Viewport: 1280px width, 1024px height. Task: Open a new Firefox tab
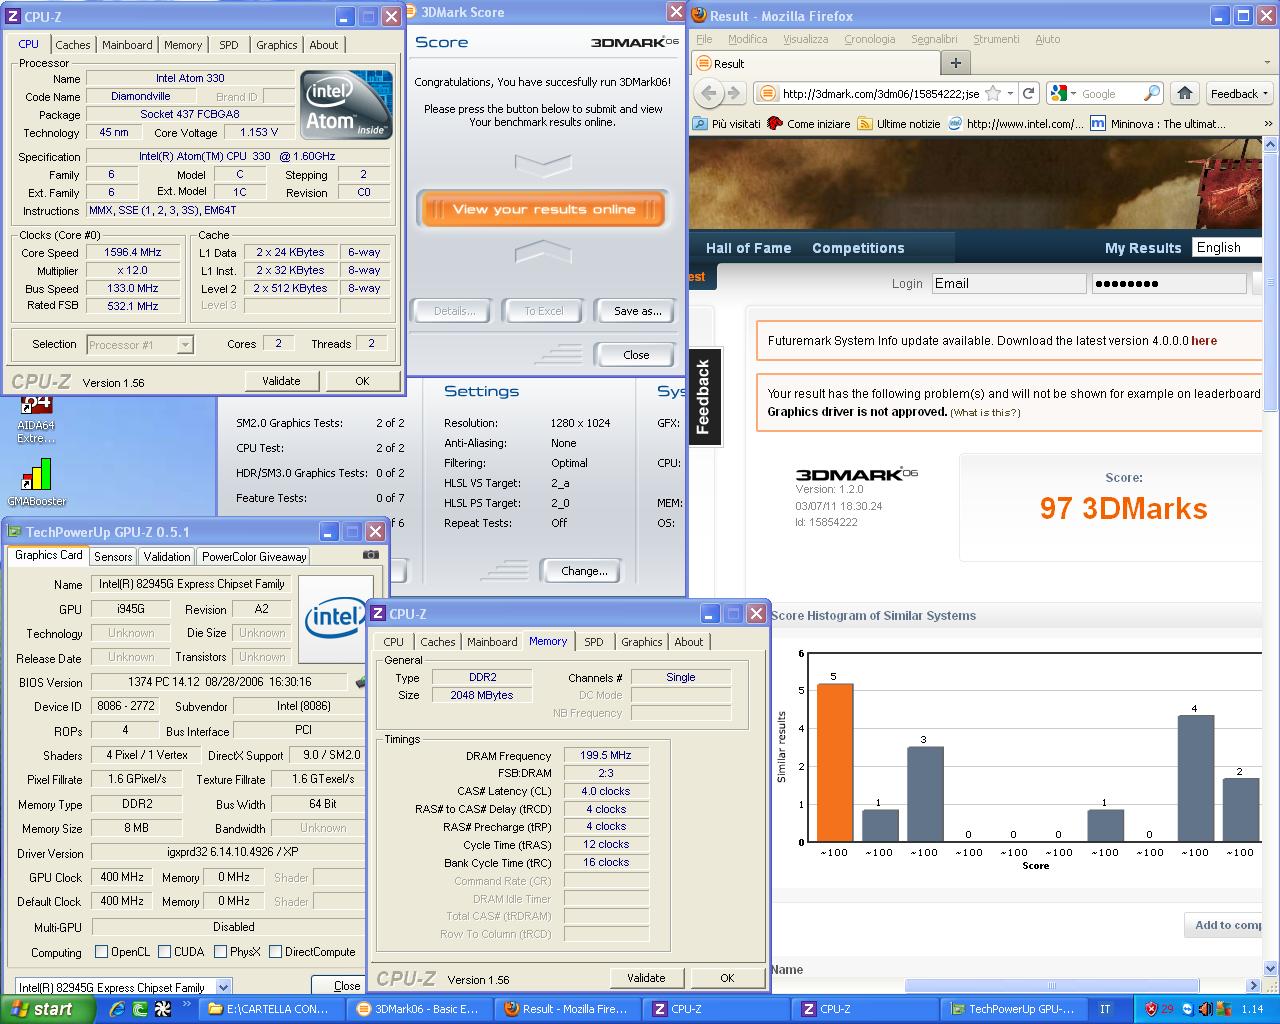click(955, 63)
